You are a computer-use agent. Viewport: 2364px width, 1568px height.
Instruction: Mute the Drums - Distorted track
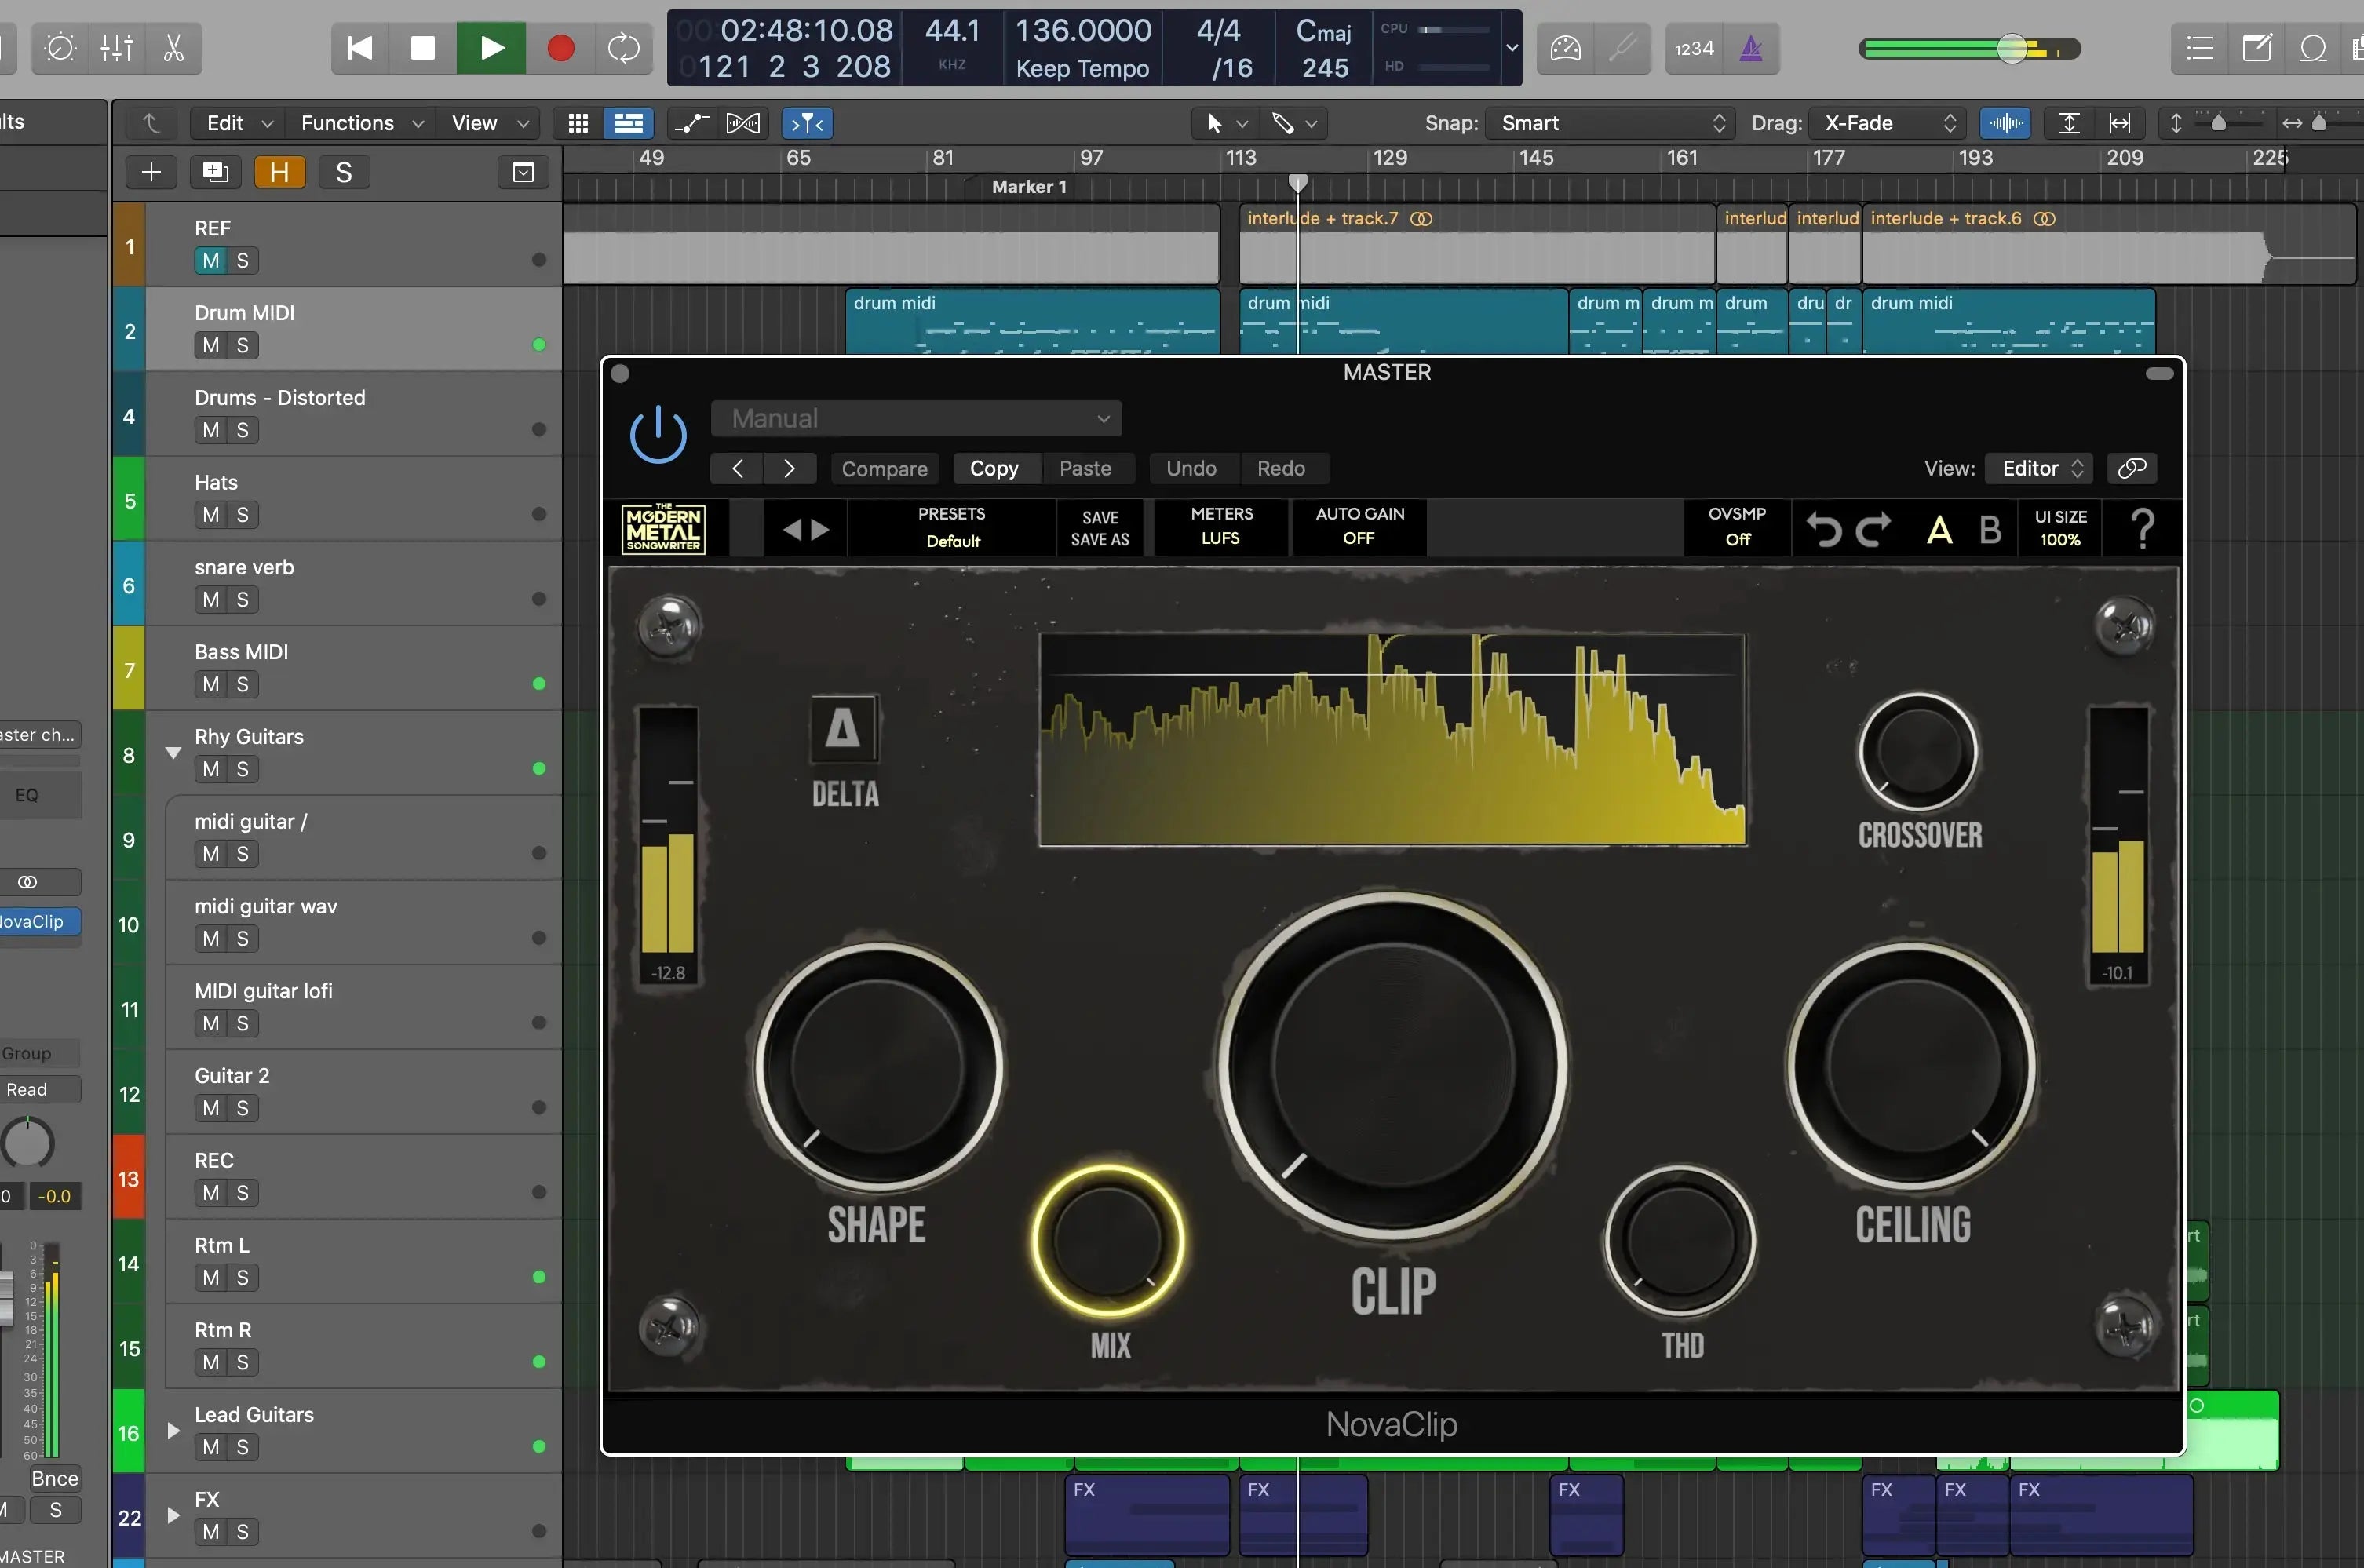coord(210,430)
